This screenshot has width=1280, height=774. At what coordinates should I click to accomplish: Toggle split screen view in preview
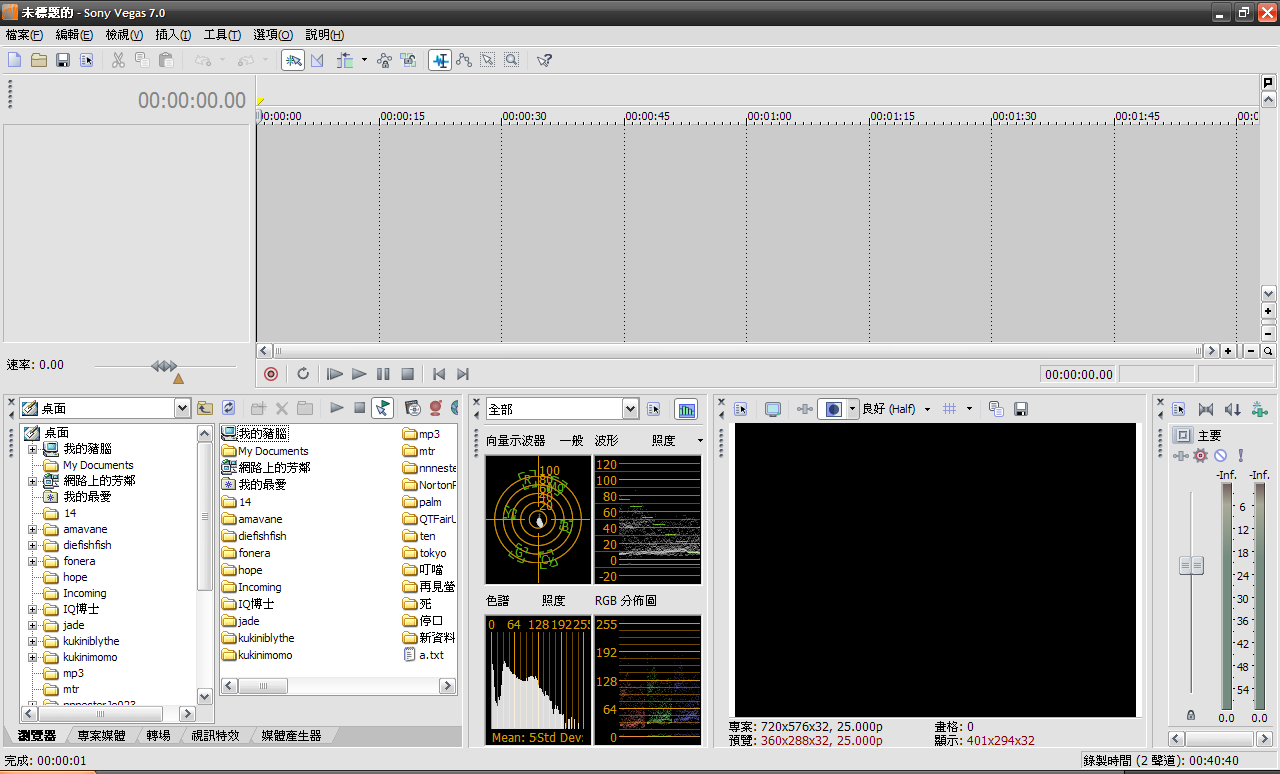pos(833,409)
